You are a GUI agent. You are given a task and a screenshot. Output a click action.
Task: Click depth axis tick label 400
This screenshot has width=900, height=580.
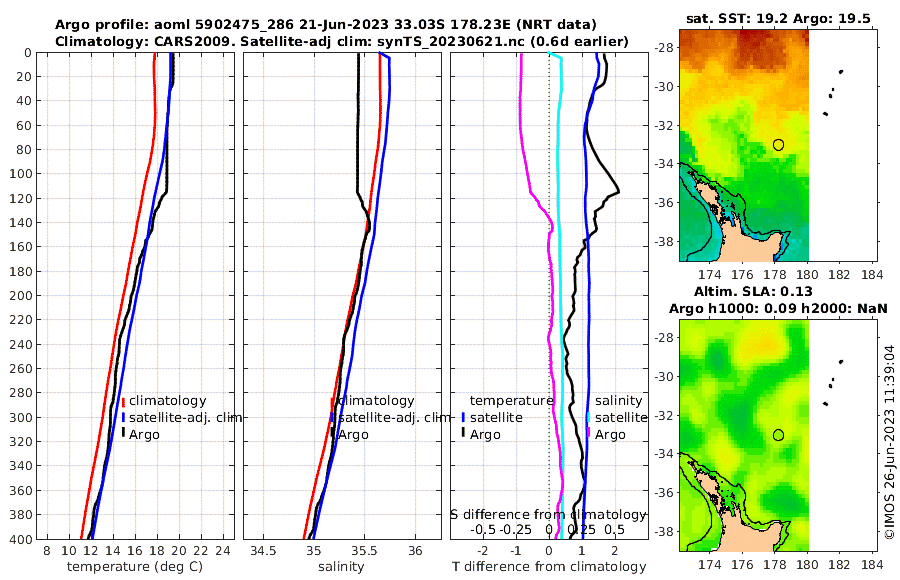pos(21,540)
